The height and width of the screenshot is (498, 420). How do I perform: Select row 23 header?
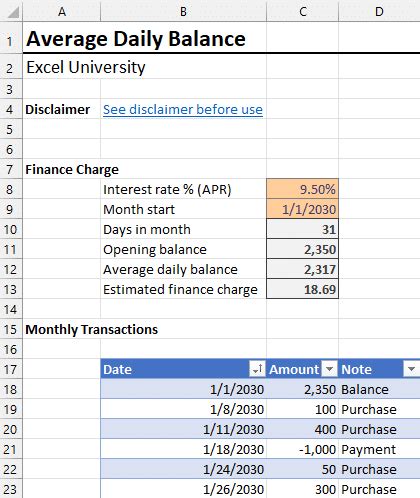point(10,489)
